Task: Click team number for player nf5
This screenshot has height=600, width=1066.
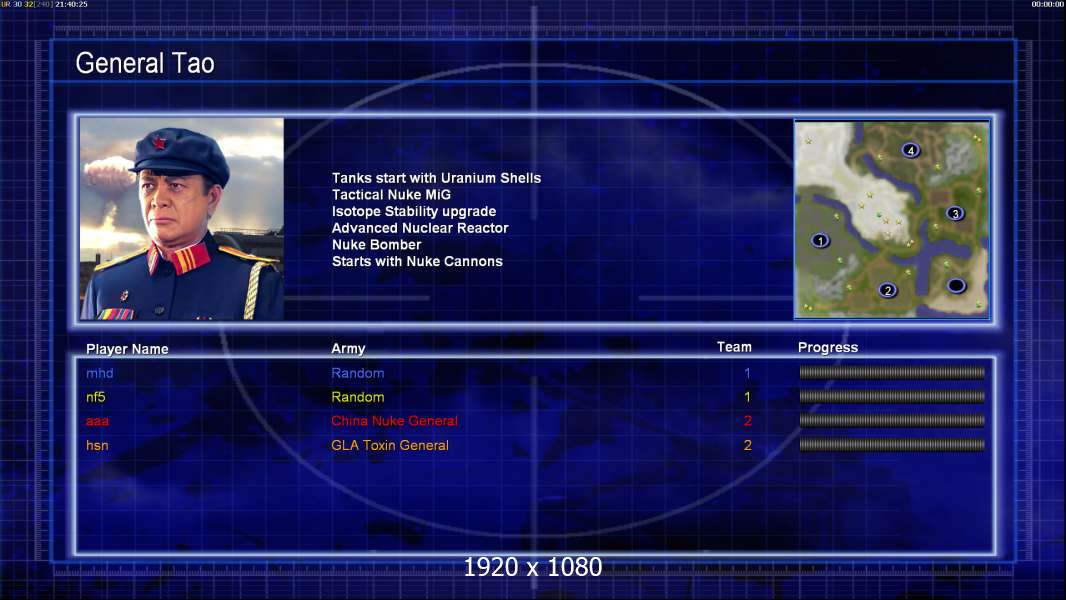Action: pyautogui.click(x=747, y=397)
